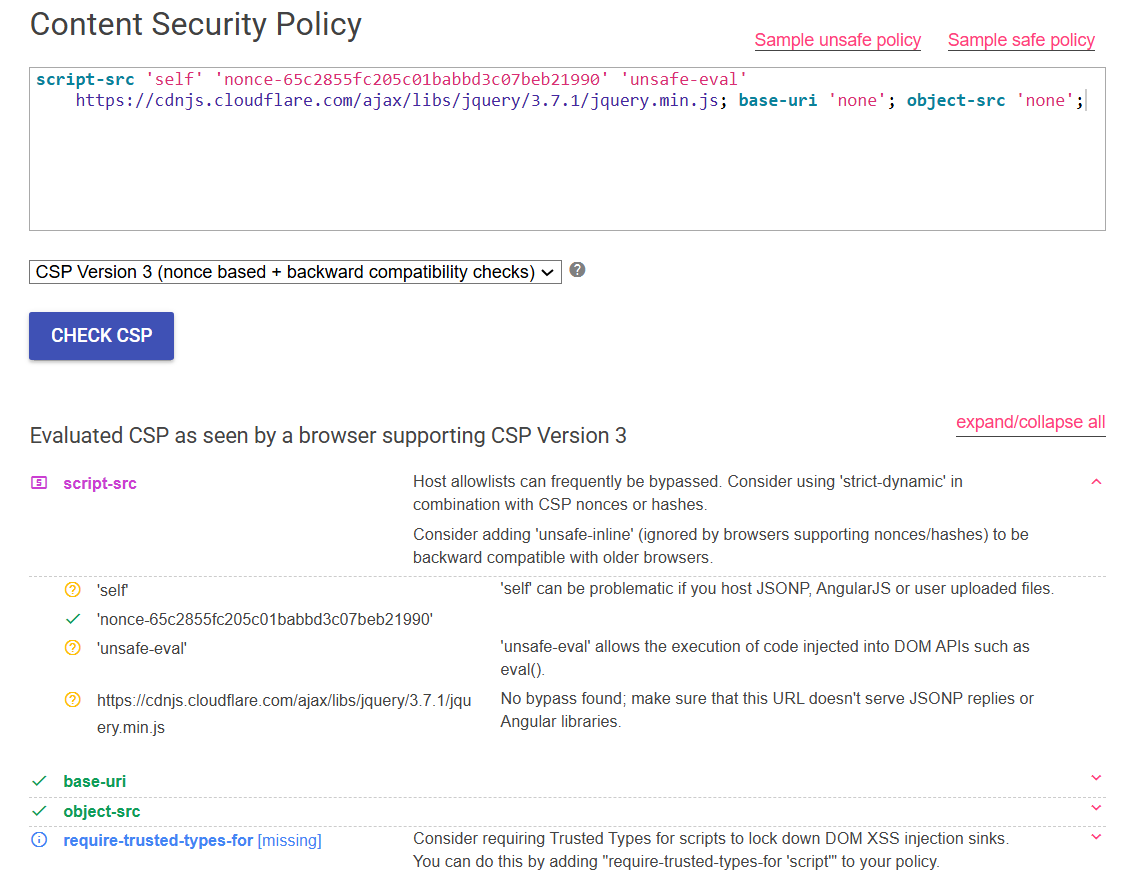Click the warning icon next to 'unsafe-eval'
1131x879 pixels.
[x=72, y=647]
